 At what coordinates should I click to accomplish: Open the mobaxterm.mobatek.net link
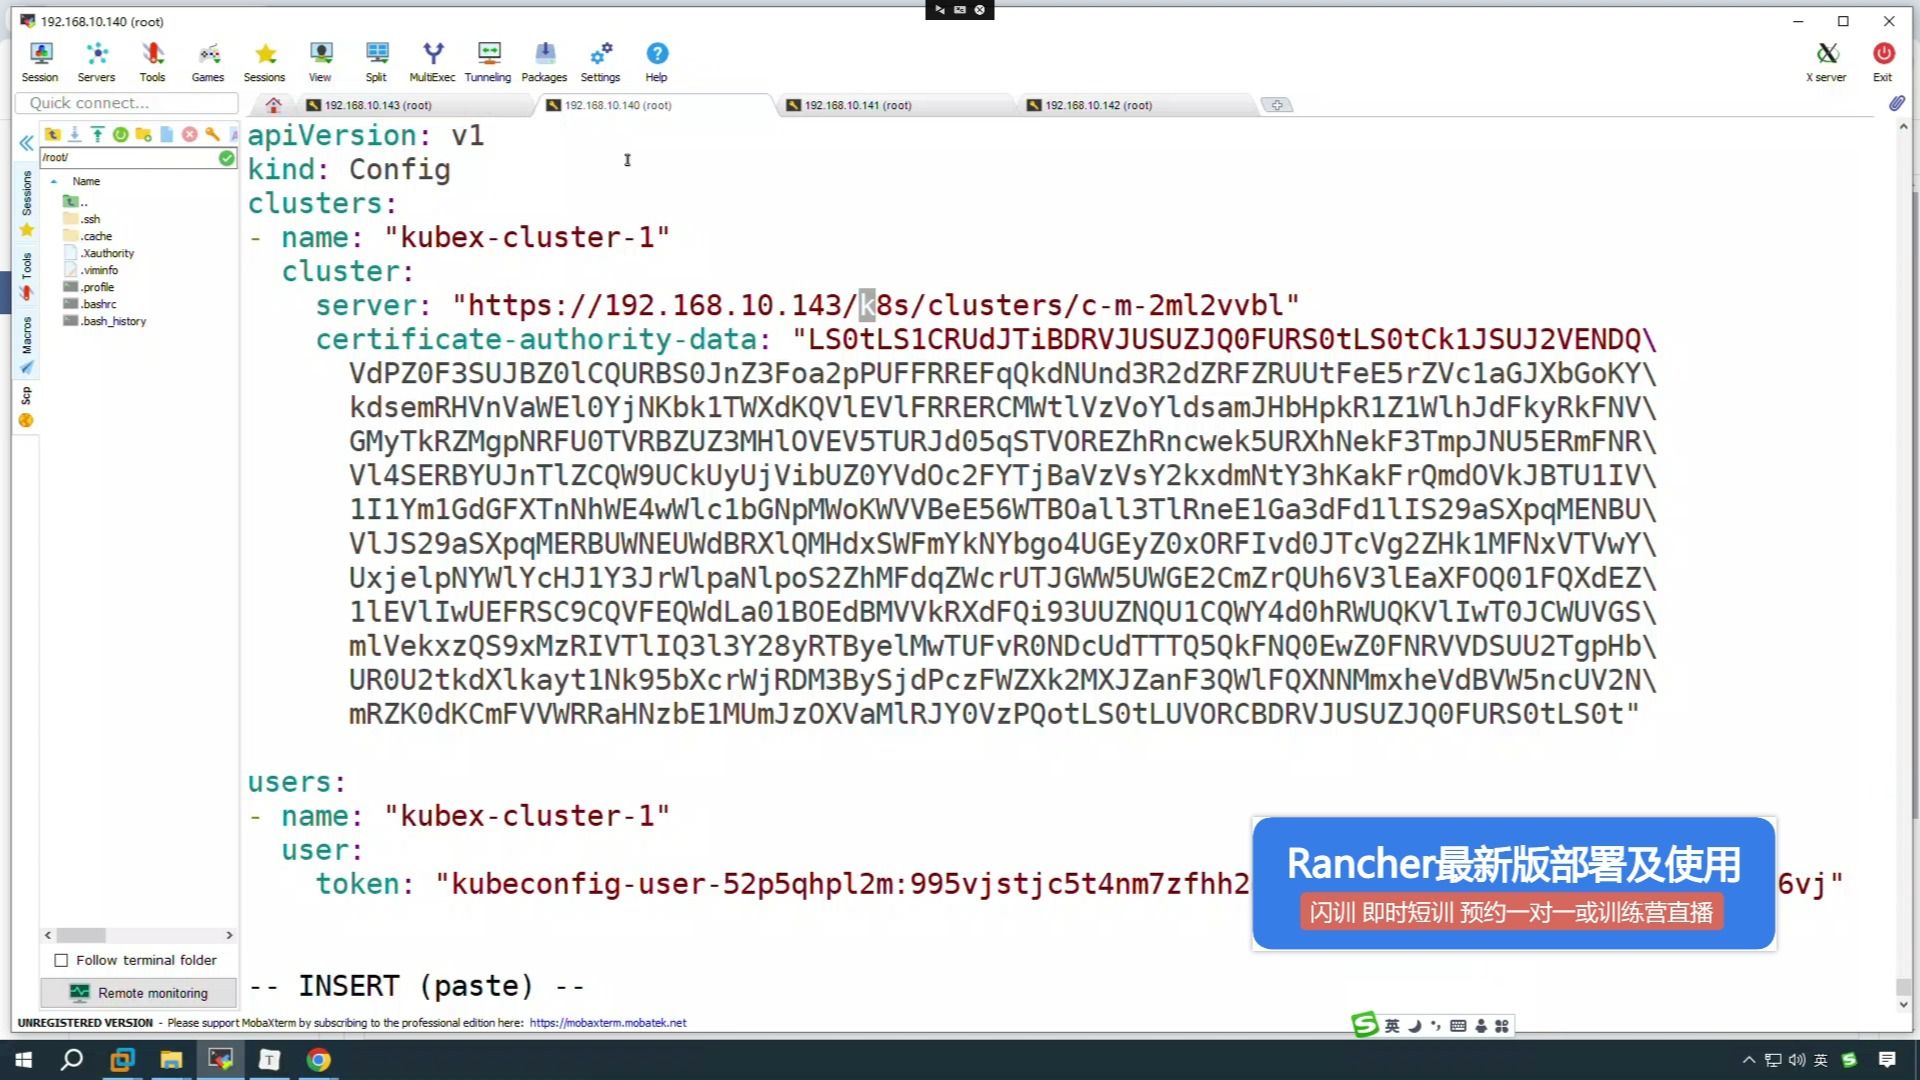pos(608,1023)
